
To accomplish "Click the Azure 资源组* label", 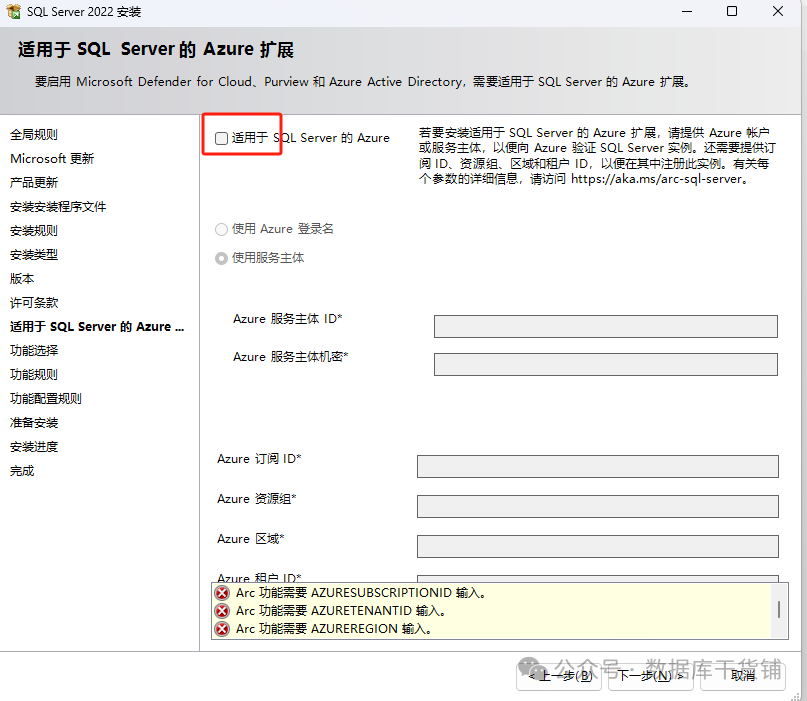I will tap(256, 499).
